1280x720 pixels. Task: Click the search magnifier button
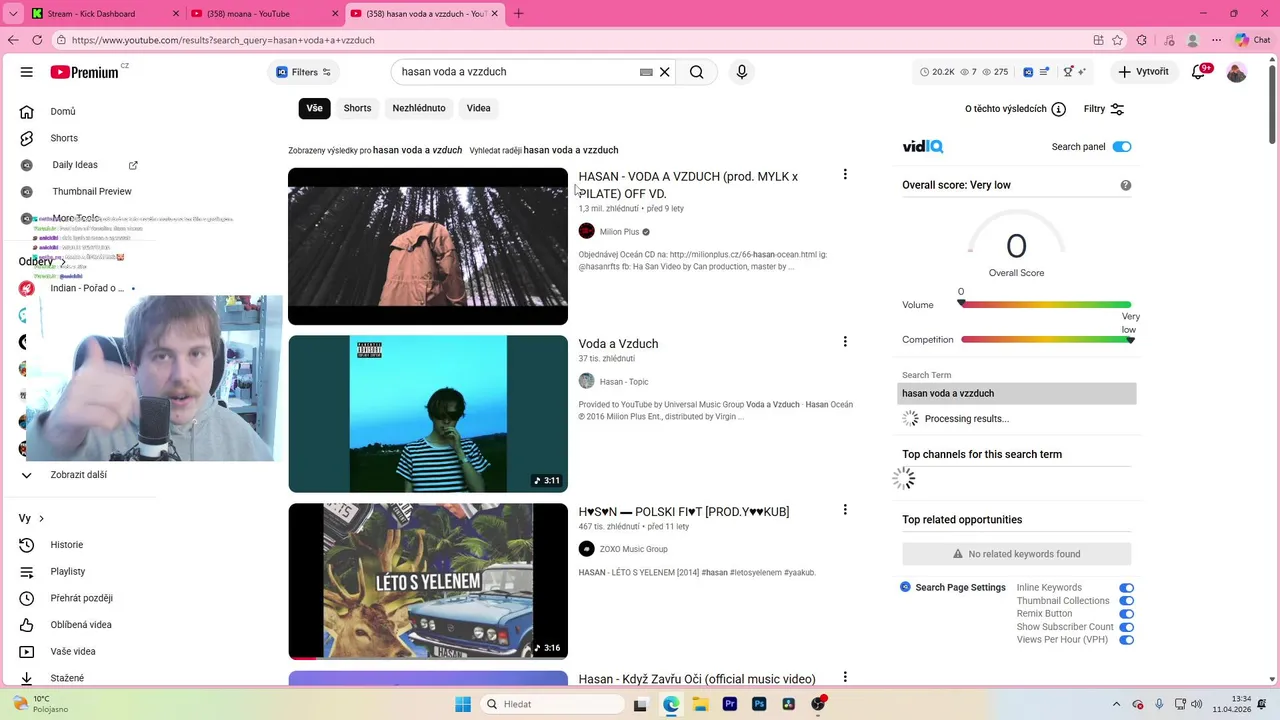(697, 72)
